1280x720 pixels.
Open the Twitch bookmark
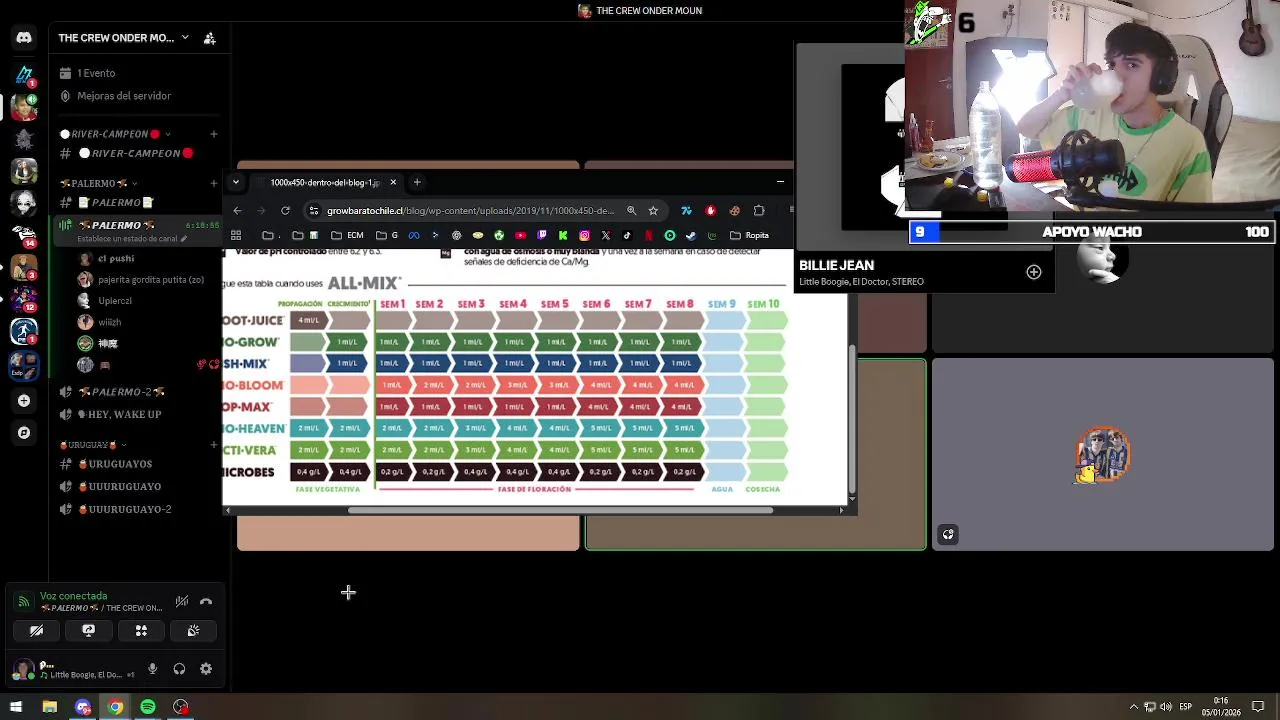point(542,236)
